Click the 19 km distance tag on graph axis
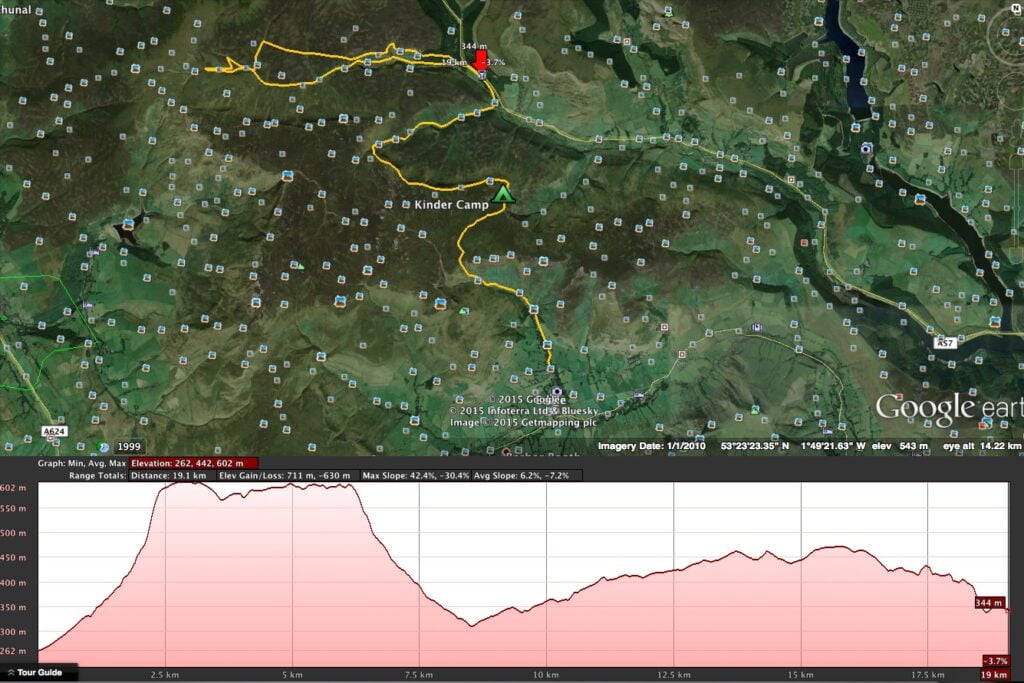This screenshot has width=1024, height=683. point(995,675)
